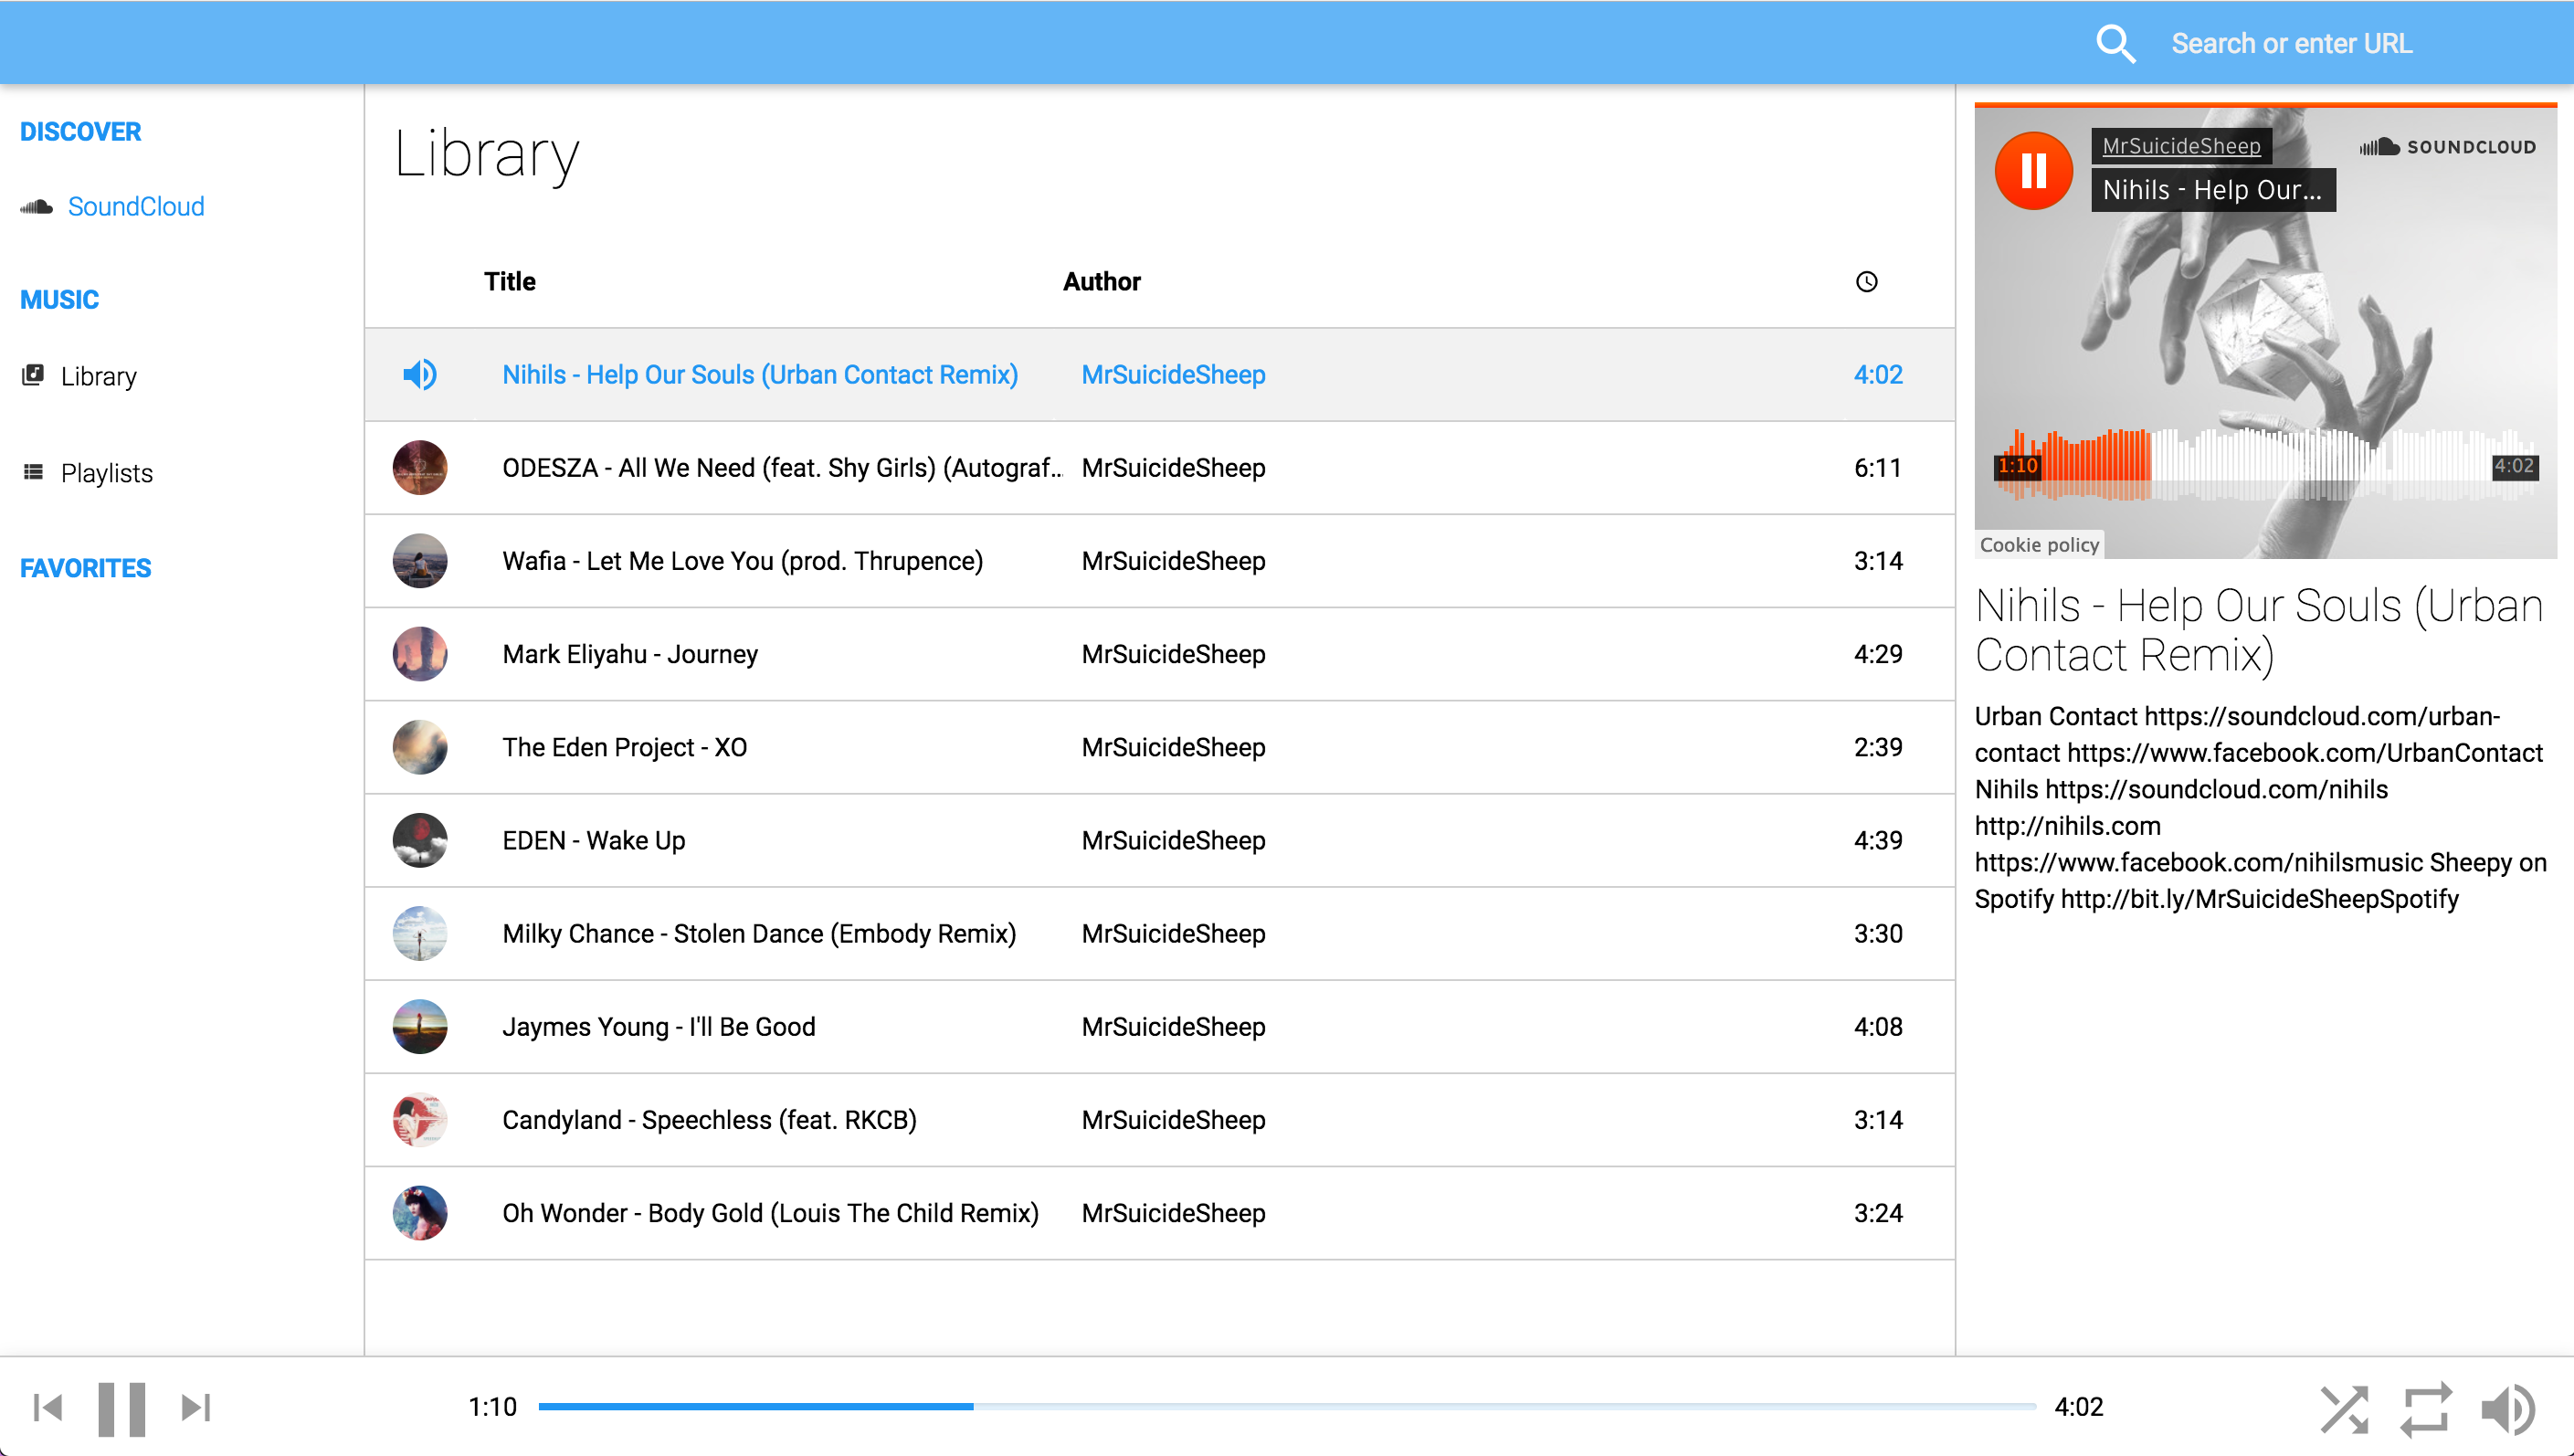
Task: Click the track heading in the right panel
Action: (x=2259, y=630)
